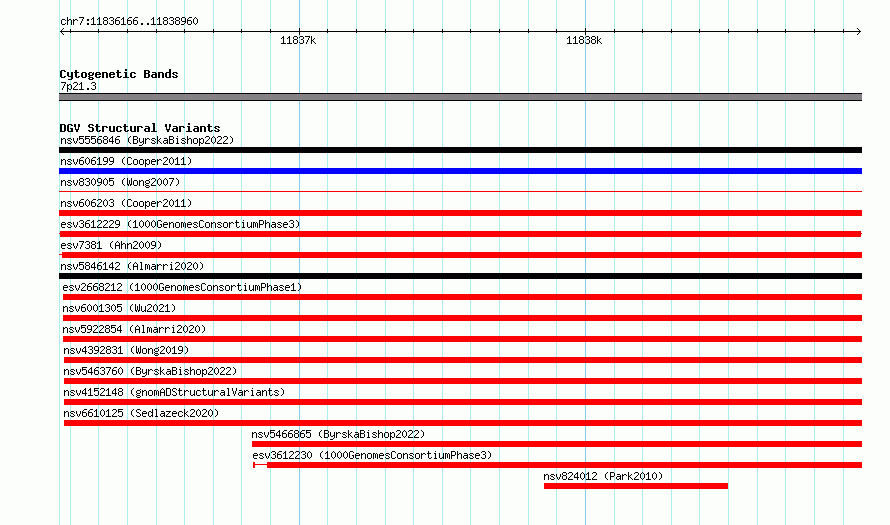Open esv3612230 (1000GenomesConsortiumPhase3) label

pos(372,455)
